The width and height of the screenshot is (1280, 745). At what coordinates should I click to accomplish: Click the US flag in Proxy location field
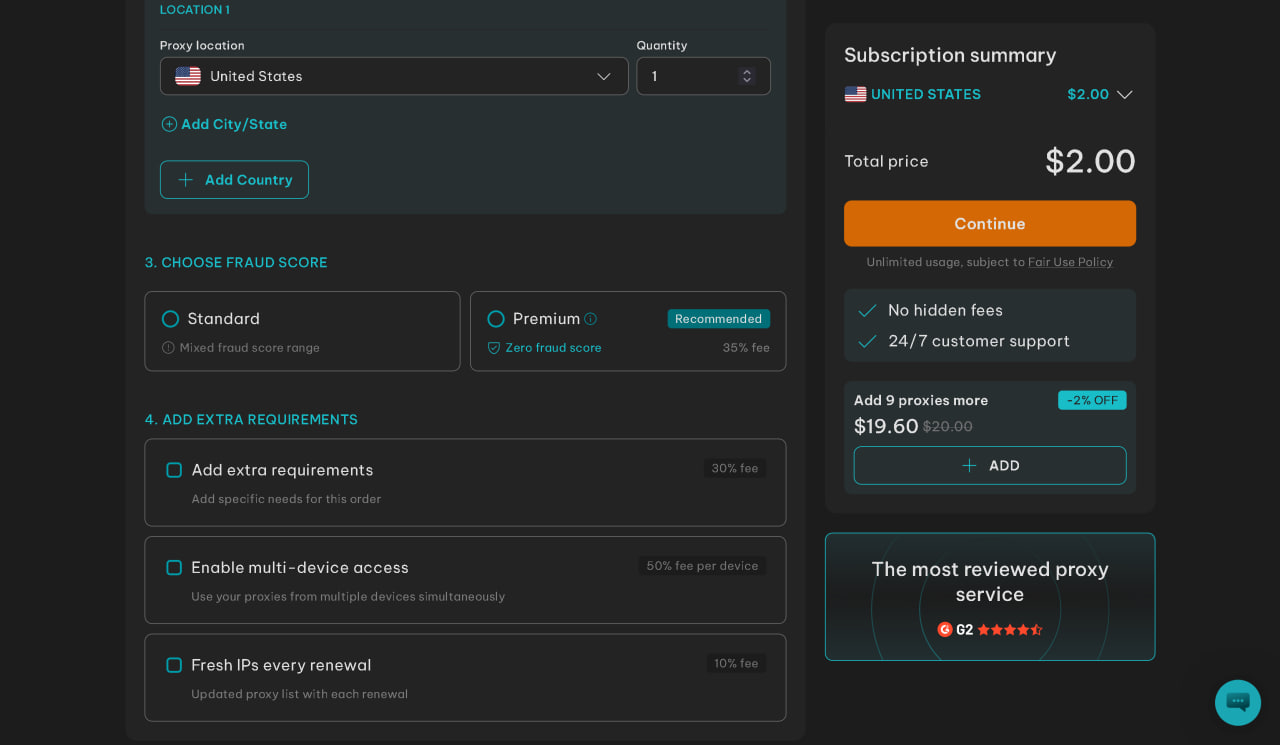point(188,76)
